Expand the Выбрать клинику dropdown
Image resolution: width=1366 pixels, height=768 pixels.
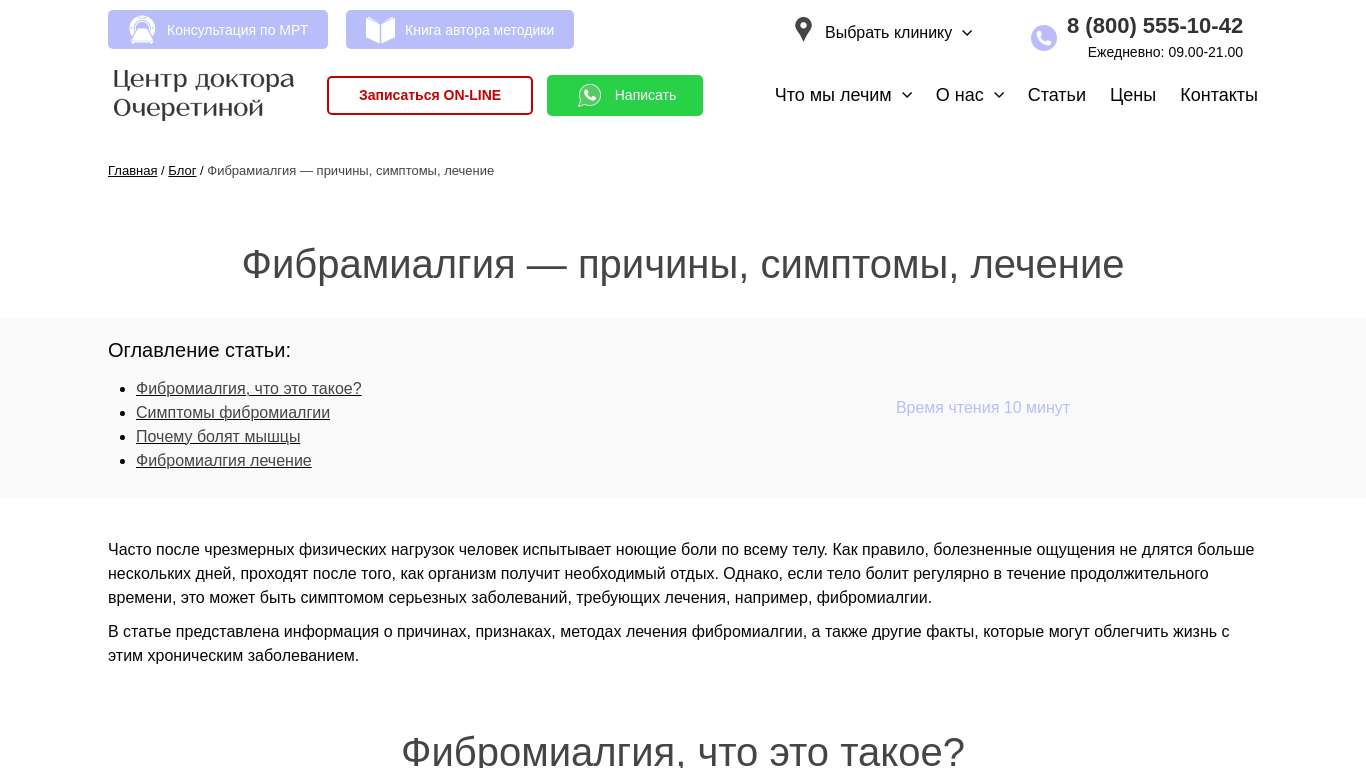[x=898, y=32]
